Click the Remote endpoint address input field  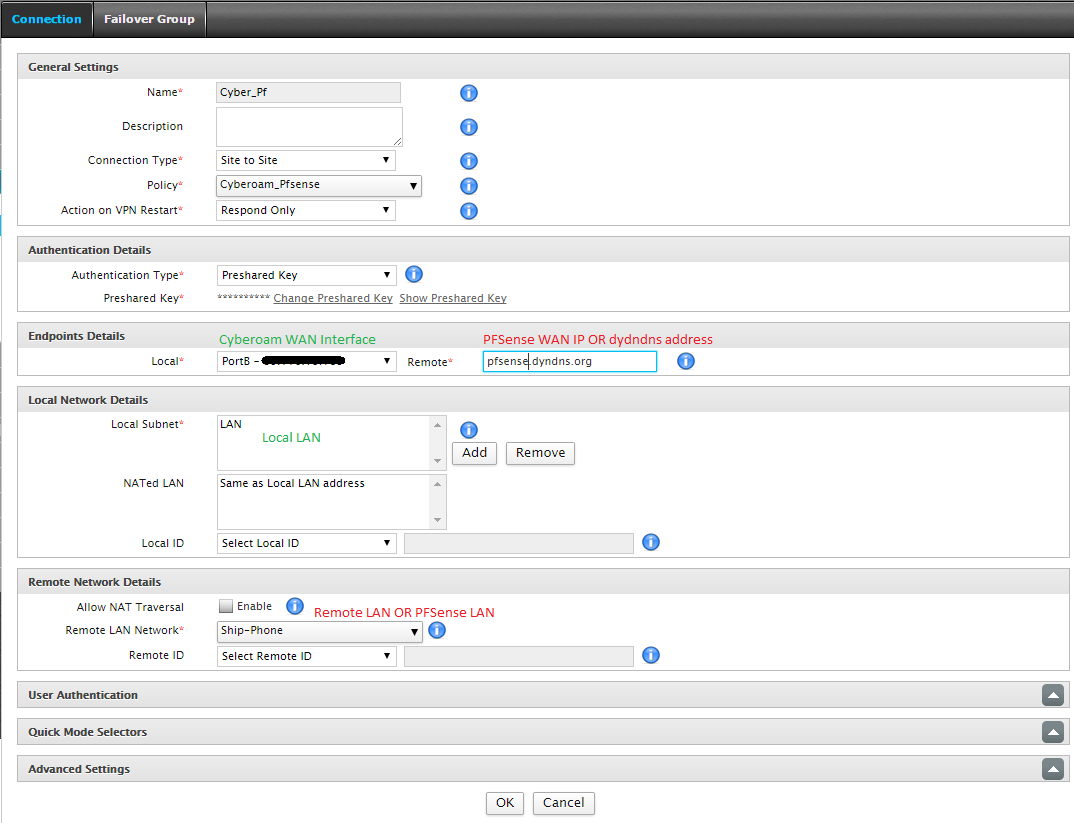pyautogui.click(x=570, y=362)
